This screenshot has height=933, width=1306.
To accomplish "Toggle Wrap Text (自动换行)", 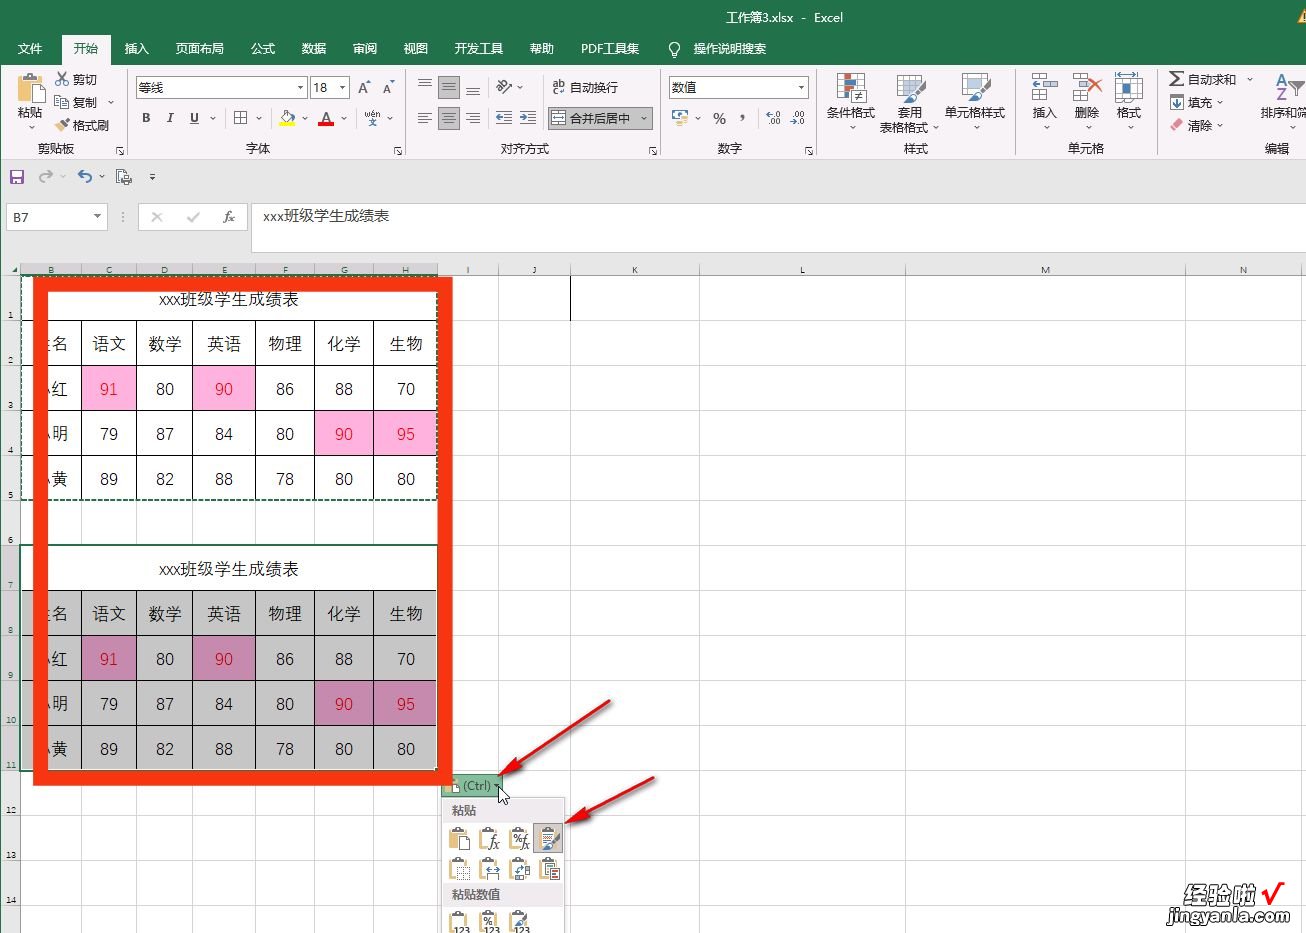I will 585,87.
